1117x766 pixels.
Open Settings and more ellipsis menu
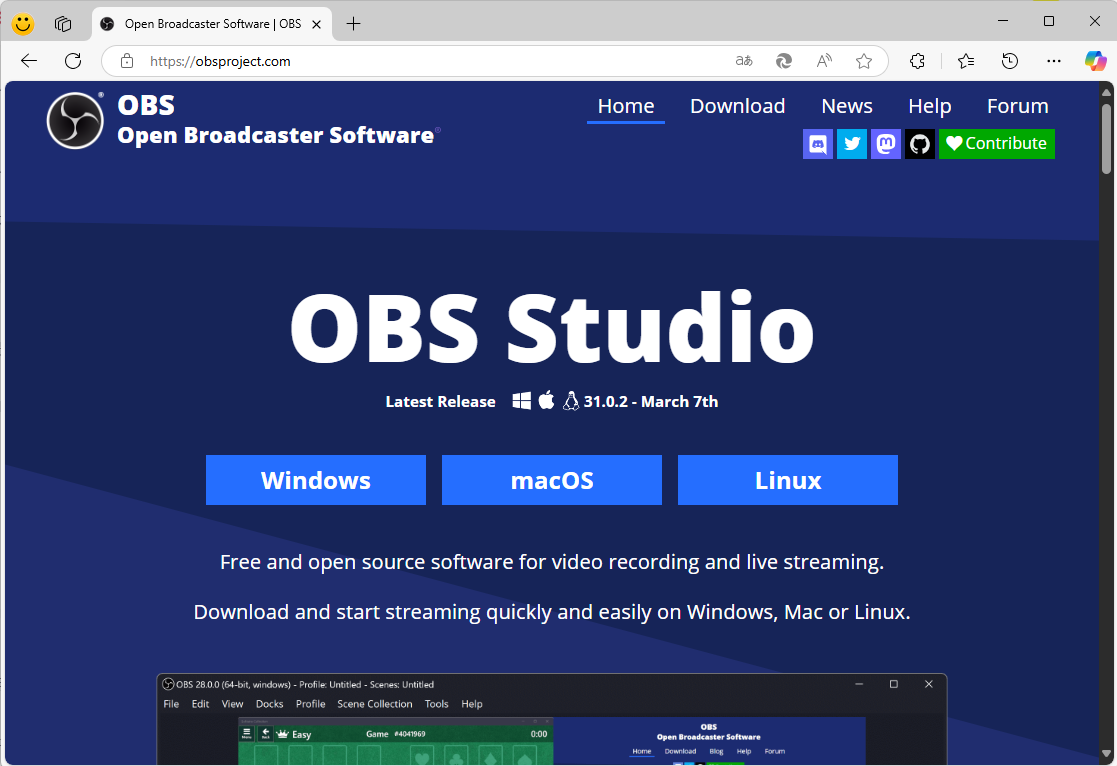[1054, 61]
